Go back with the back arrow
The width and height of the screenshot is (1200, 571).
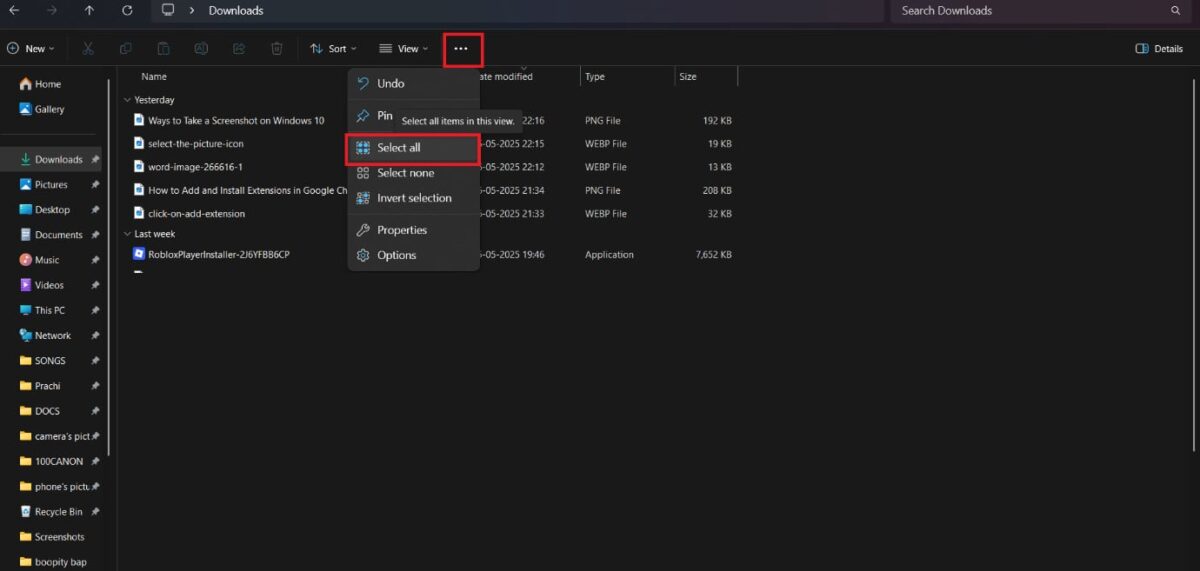point(14,11)
